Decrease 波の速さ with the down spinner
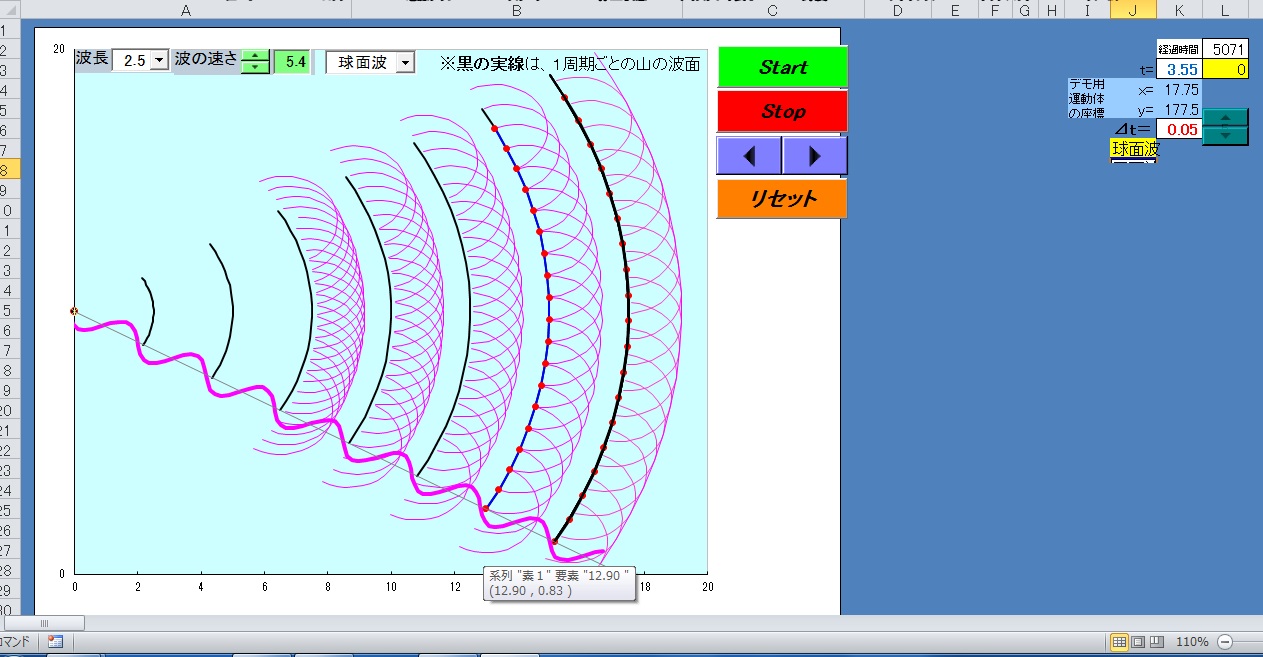The image size is (1263, 657). pos(256,67)
